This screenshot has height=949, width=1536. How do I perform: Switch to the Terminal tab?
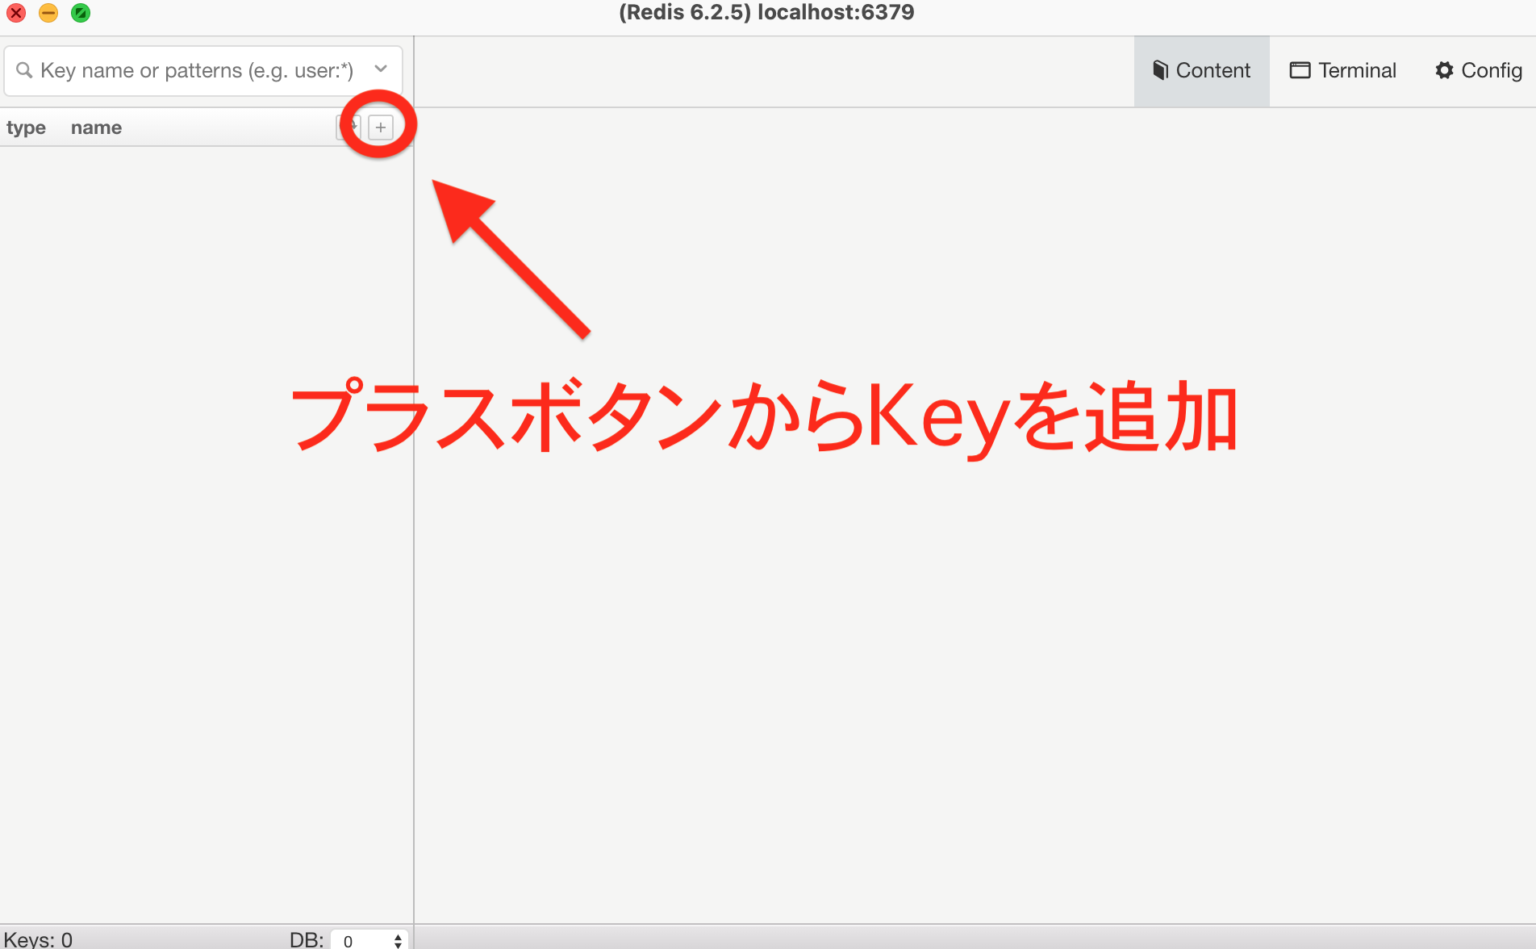coord(1343,70)
